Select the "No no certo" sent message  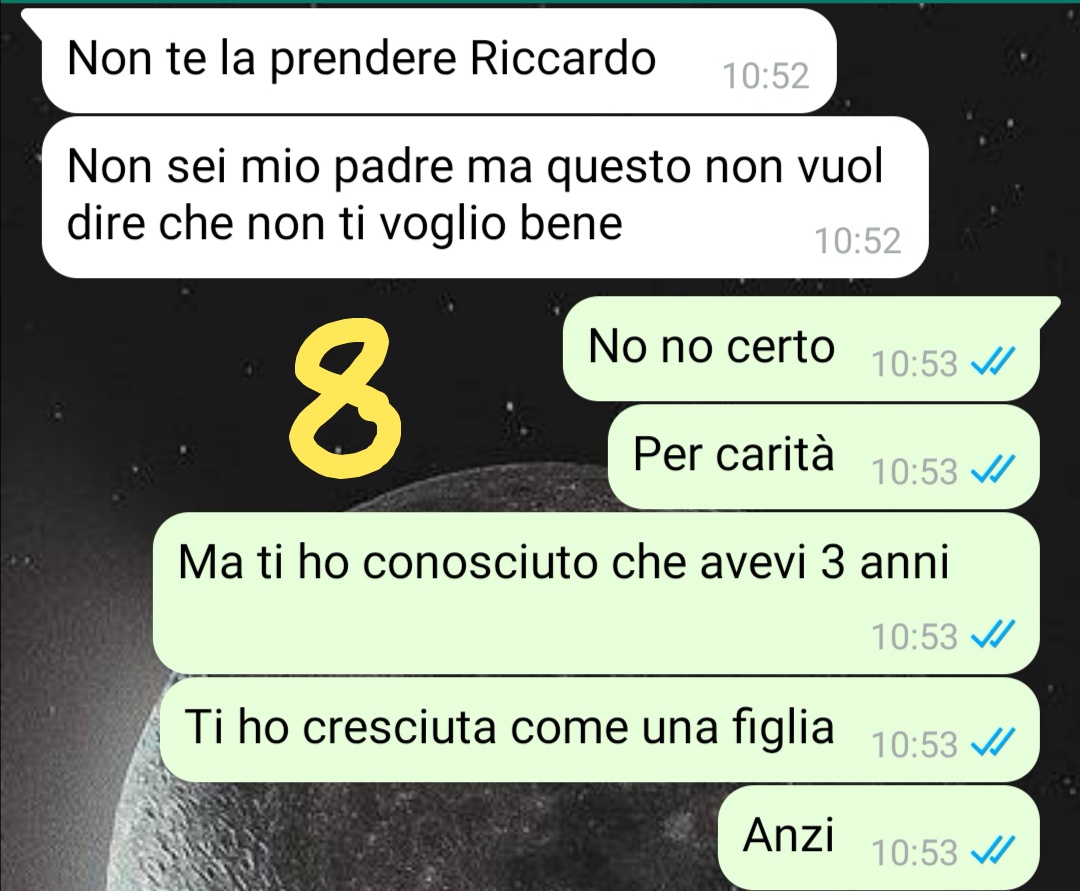coord(801,348)
